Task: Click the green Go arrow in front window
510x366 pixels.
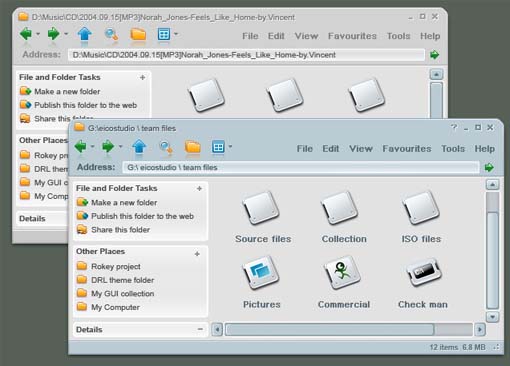Action: pos(489,167)
